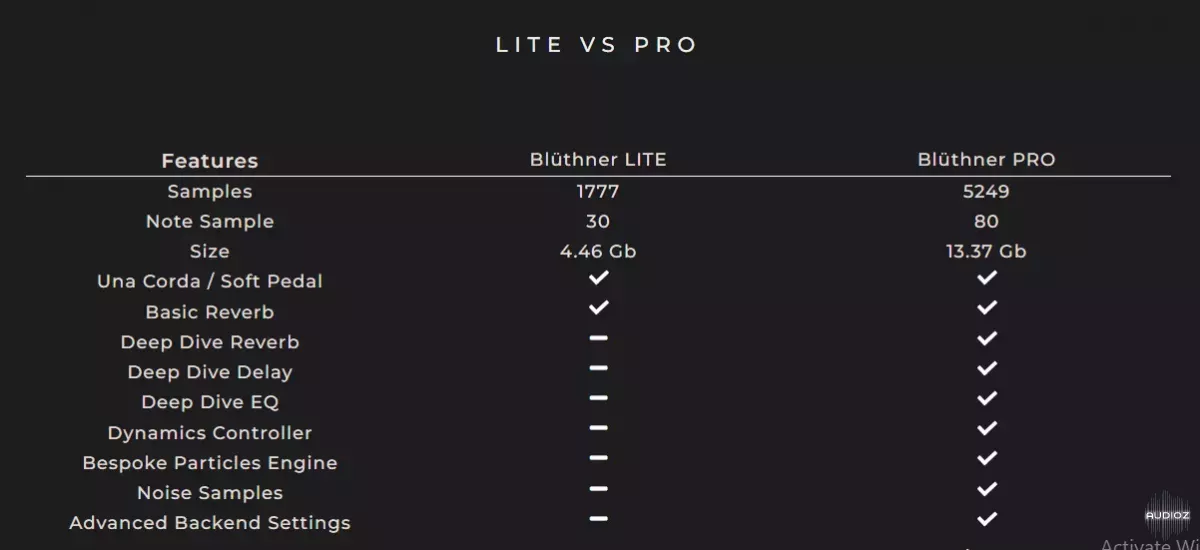Click the LITE dash for Deep Dive Delay
1200x550 pixels.
(x=598, y=369)
